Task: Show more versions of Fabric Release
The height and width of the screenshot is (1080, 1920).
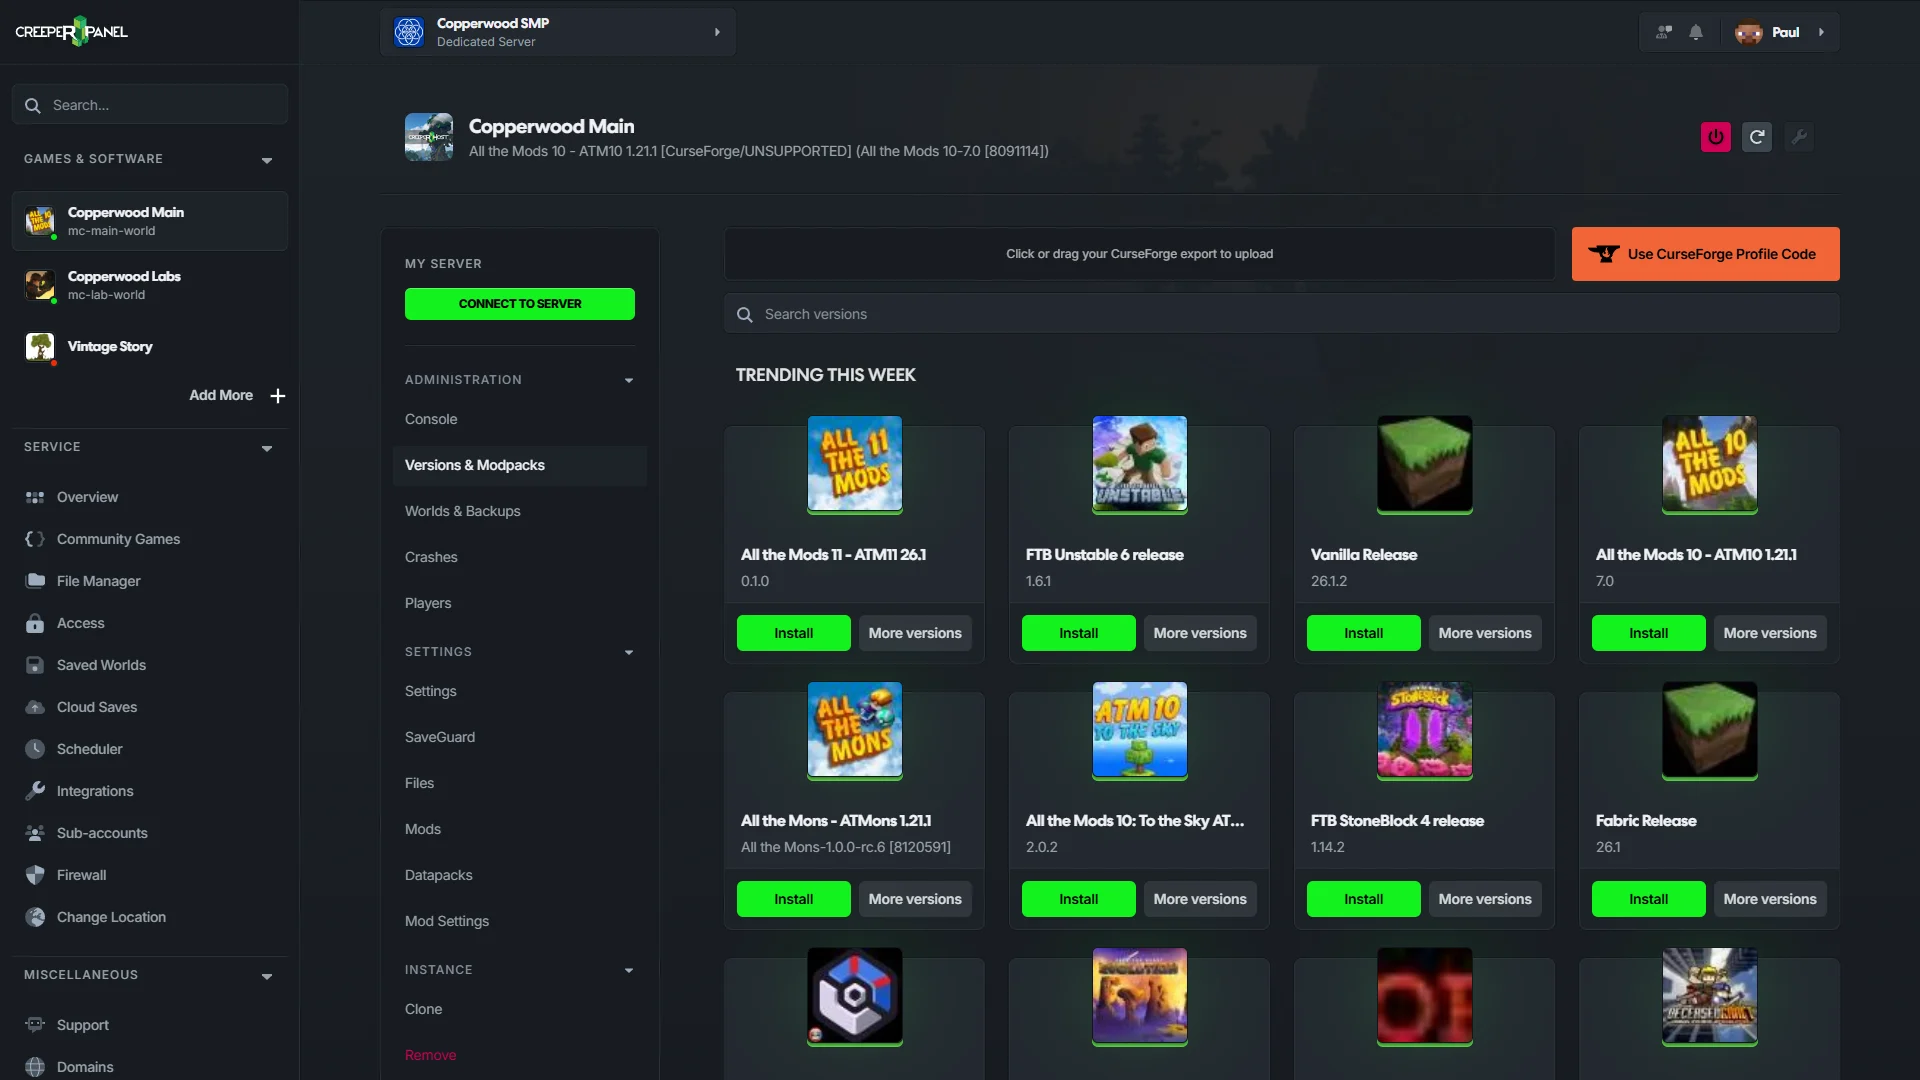Action: (x=1770, y=899)
